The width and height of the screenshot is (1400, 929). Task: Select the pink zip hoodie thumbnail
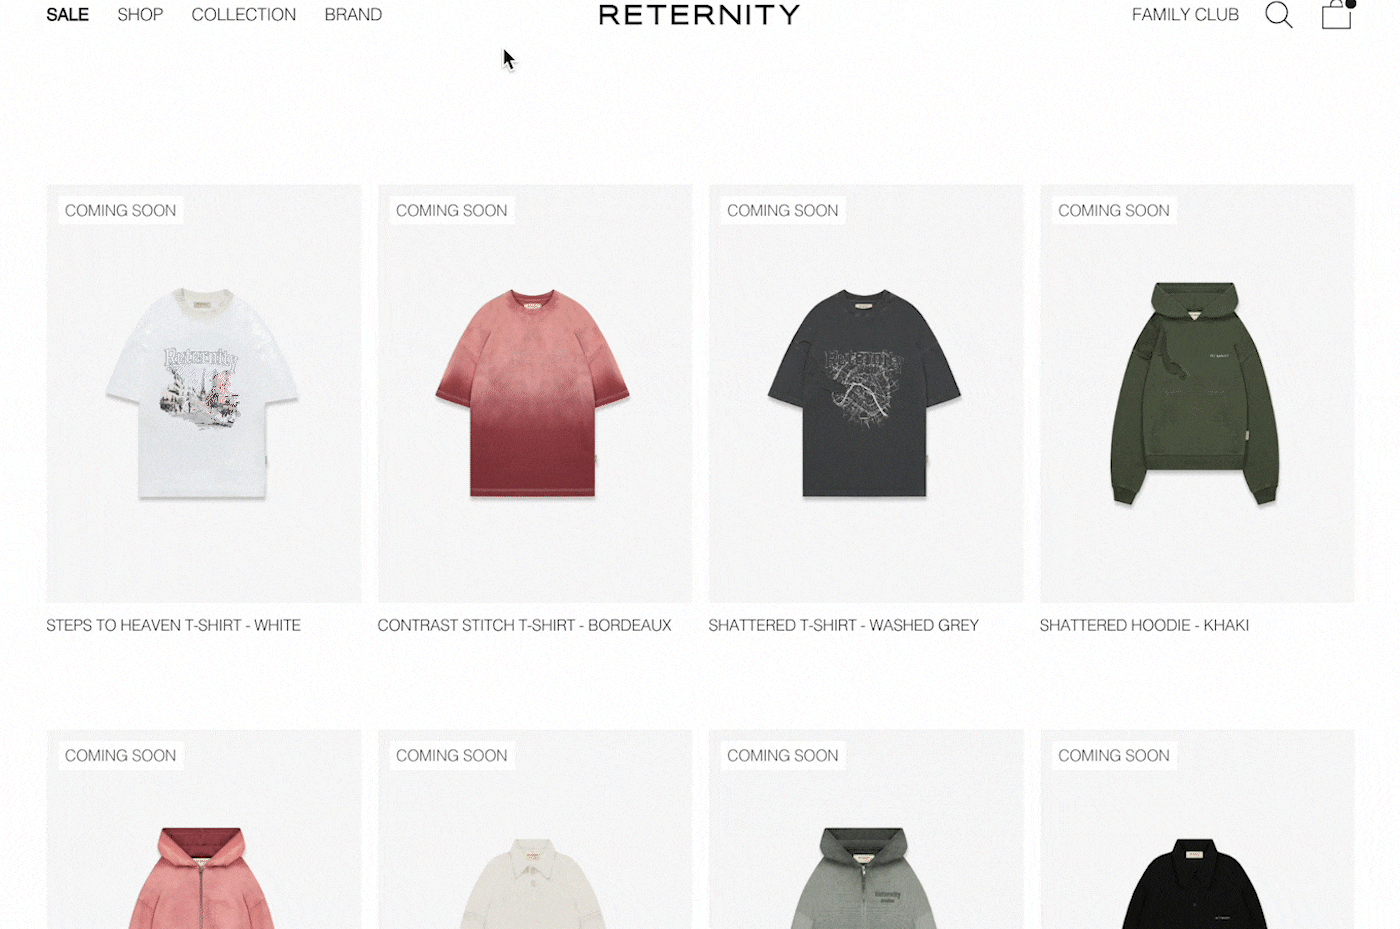(204, 829)
